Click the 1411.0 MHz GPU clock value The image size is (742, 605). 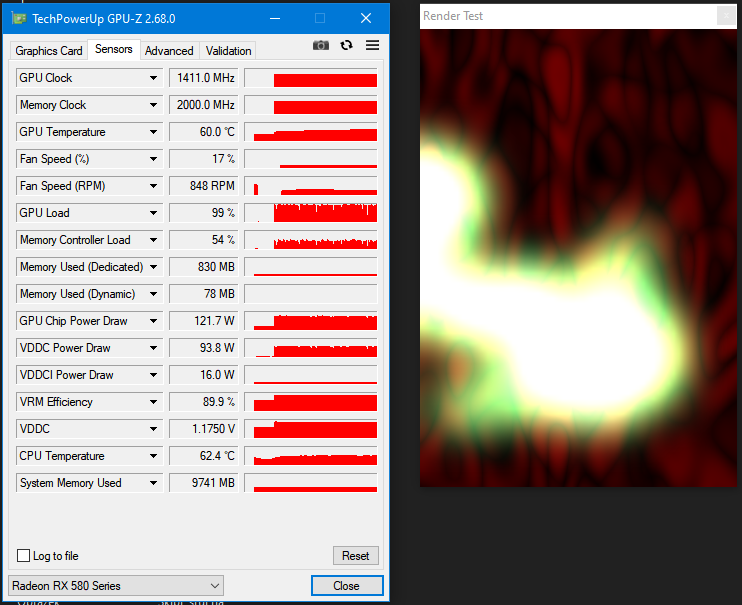(x=203, y=78)
